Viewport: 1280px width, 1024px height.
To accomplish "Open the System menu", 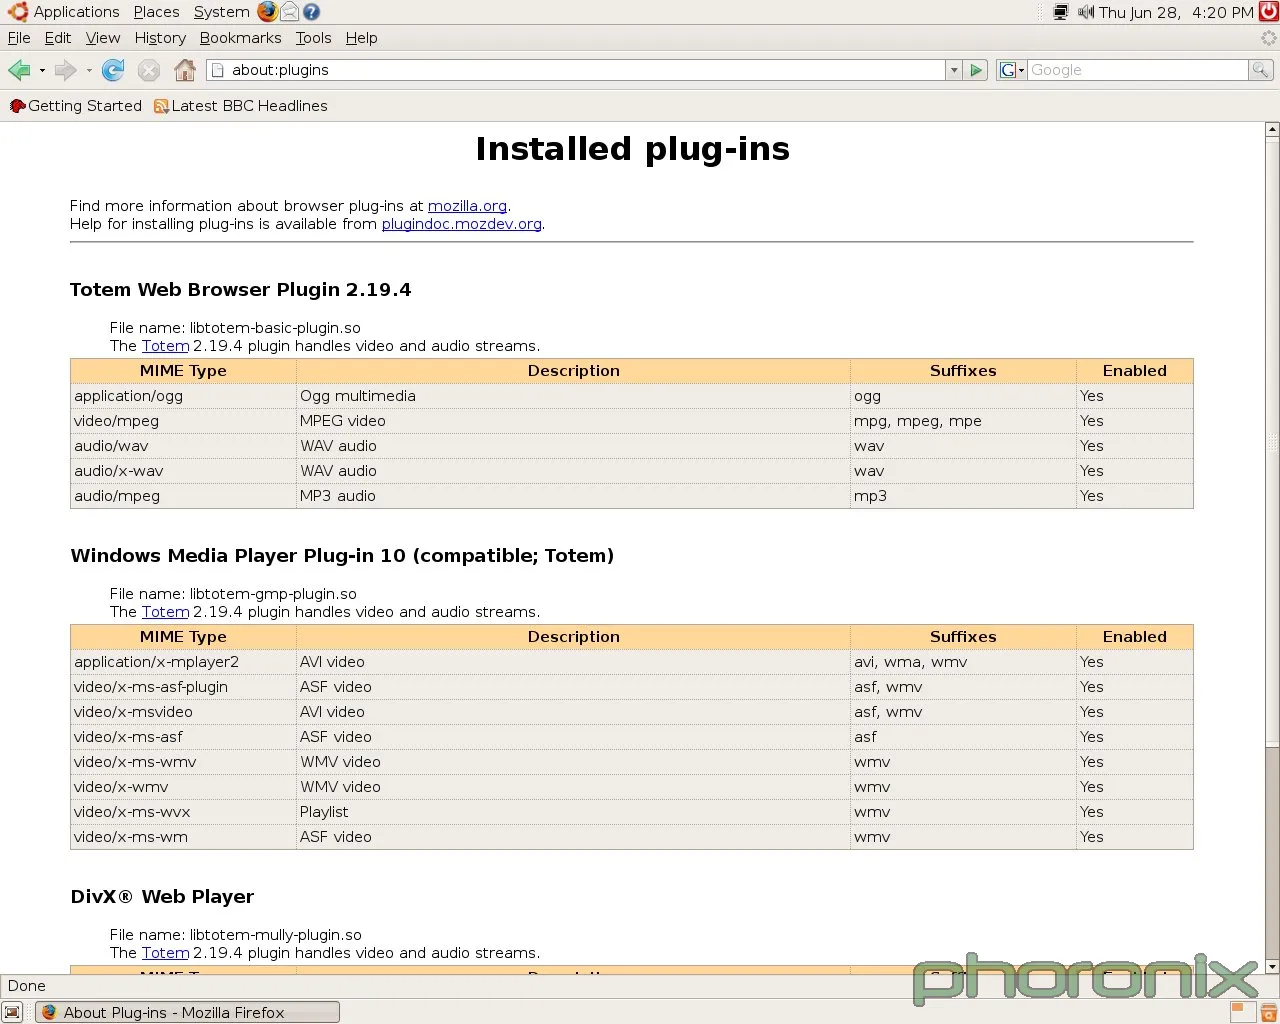I will pyautogui.click(x=221, y=12).
